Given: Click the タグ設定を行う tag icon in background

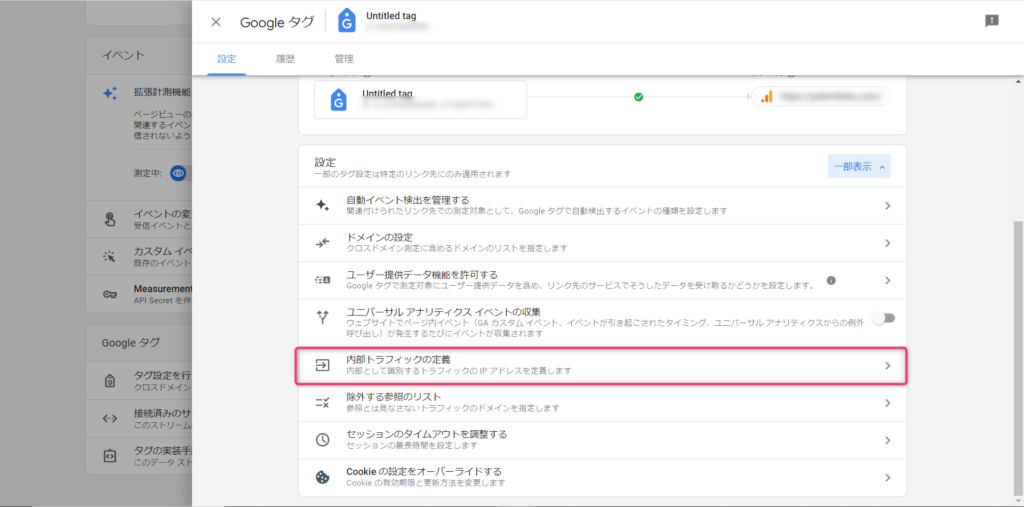Looking at the screenshot, I should tap(110, 381).
